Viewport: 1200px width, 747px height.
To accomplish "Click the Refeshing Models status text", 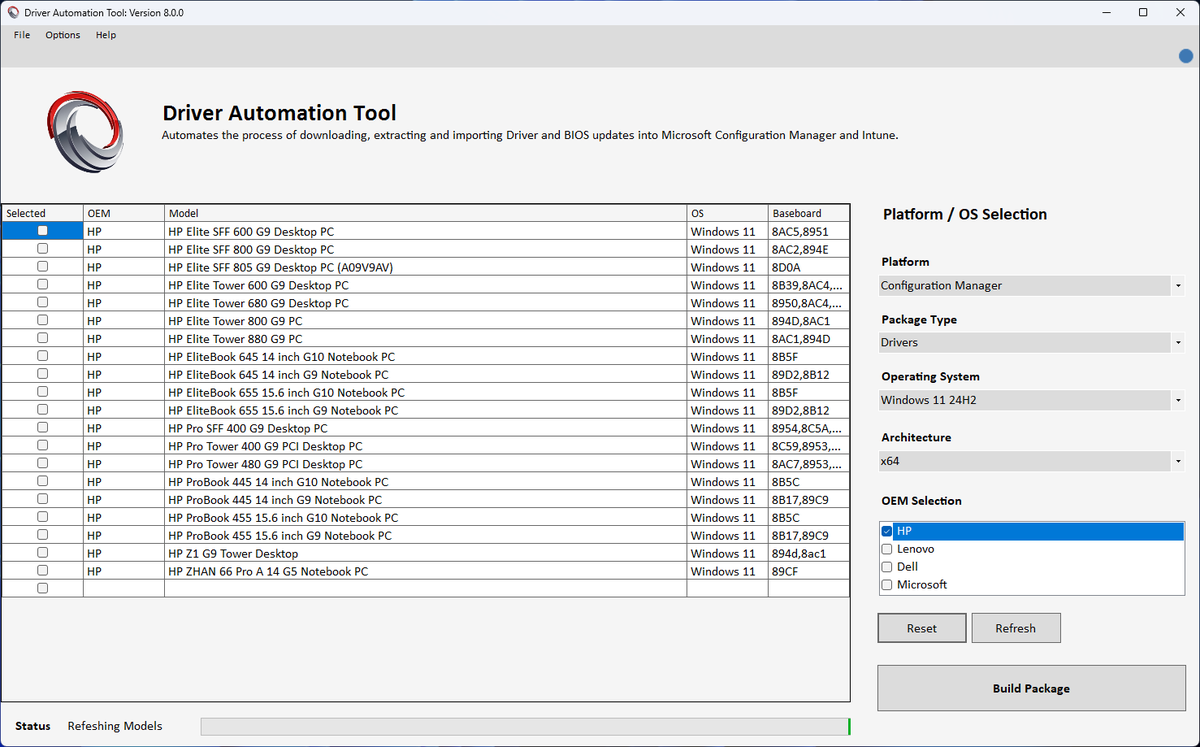I will click(115, 726).
